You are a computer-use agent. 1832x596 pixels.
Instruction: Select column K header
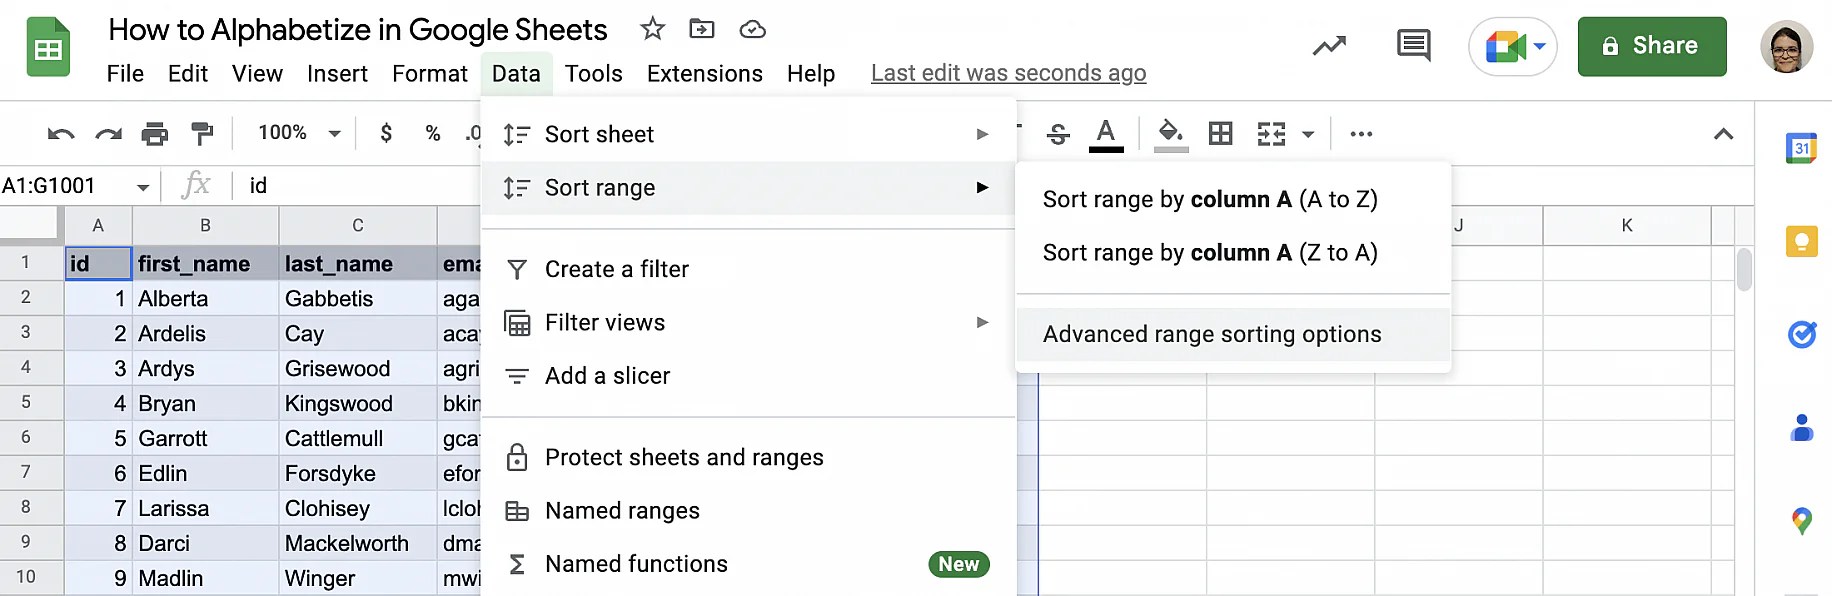point(1626,226)
